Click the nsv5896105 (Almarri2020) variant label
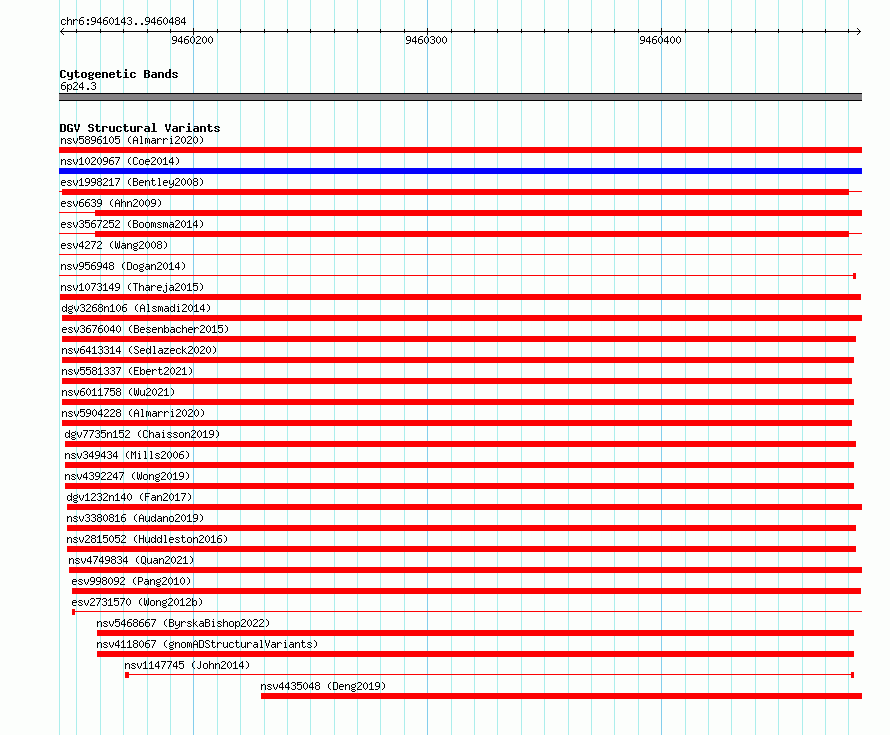 [x=132, y=140]
